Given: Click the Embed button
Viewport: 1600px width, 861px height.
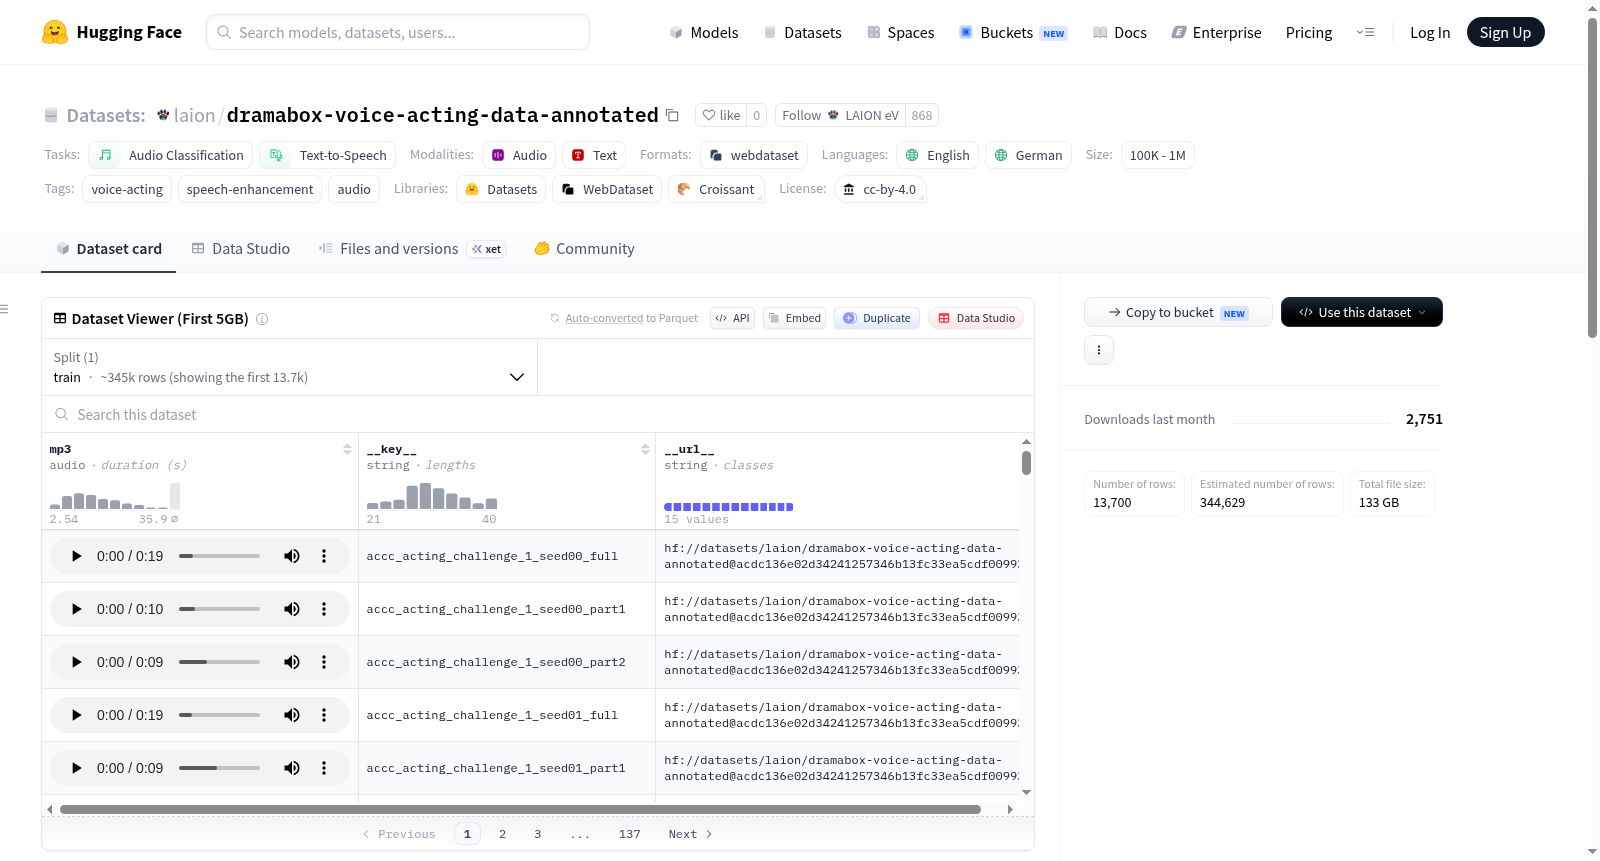Looking at the screenshot, I should pyautogui.click(x=795, y=318).
